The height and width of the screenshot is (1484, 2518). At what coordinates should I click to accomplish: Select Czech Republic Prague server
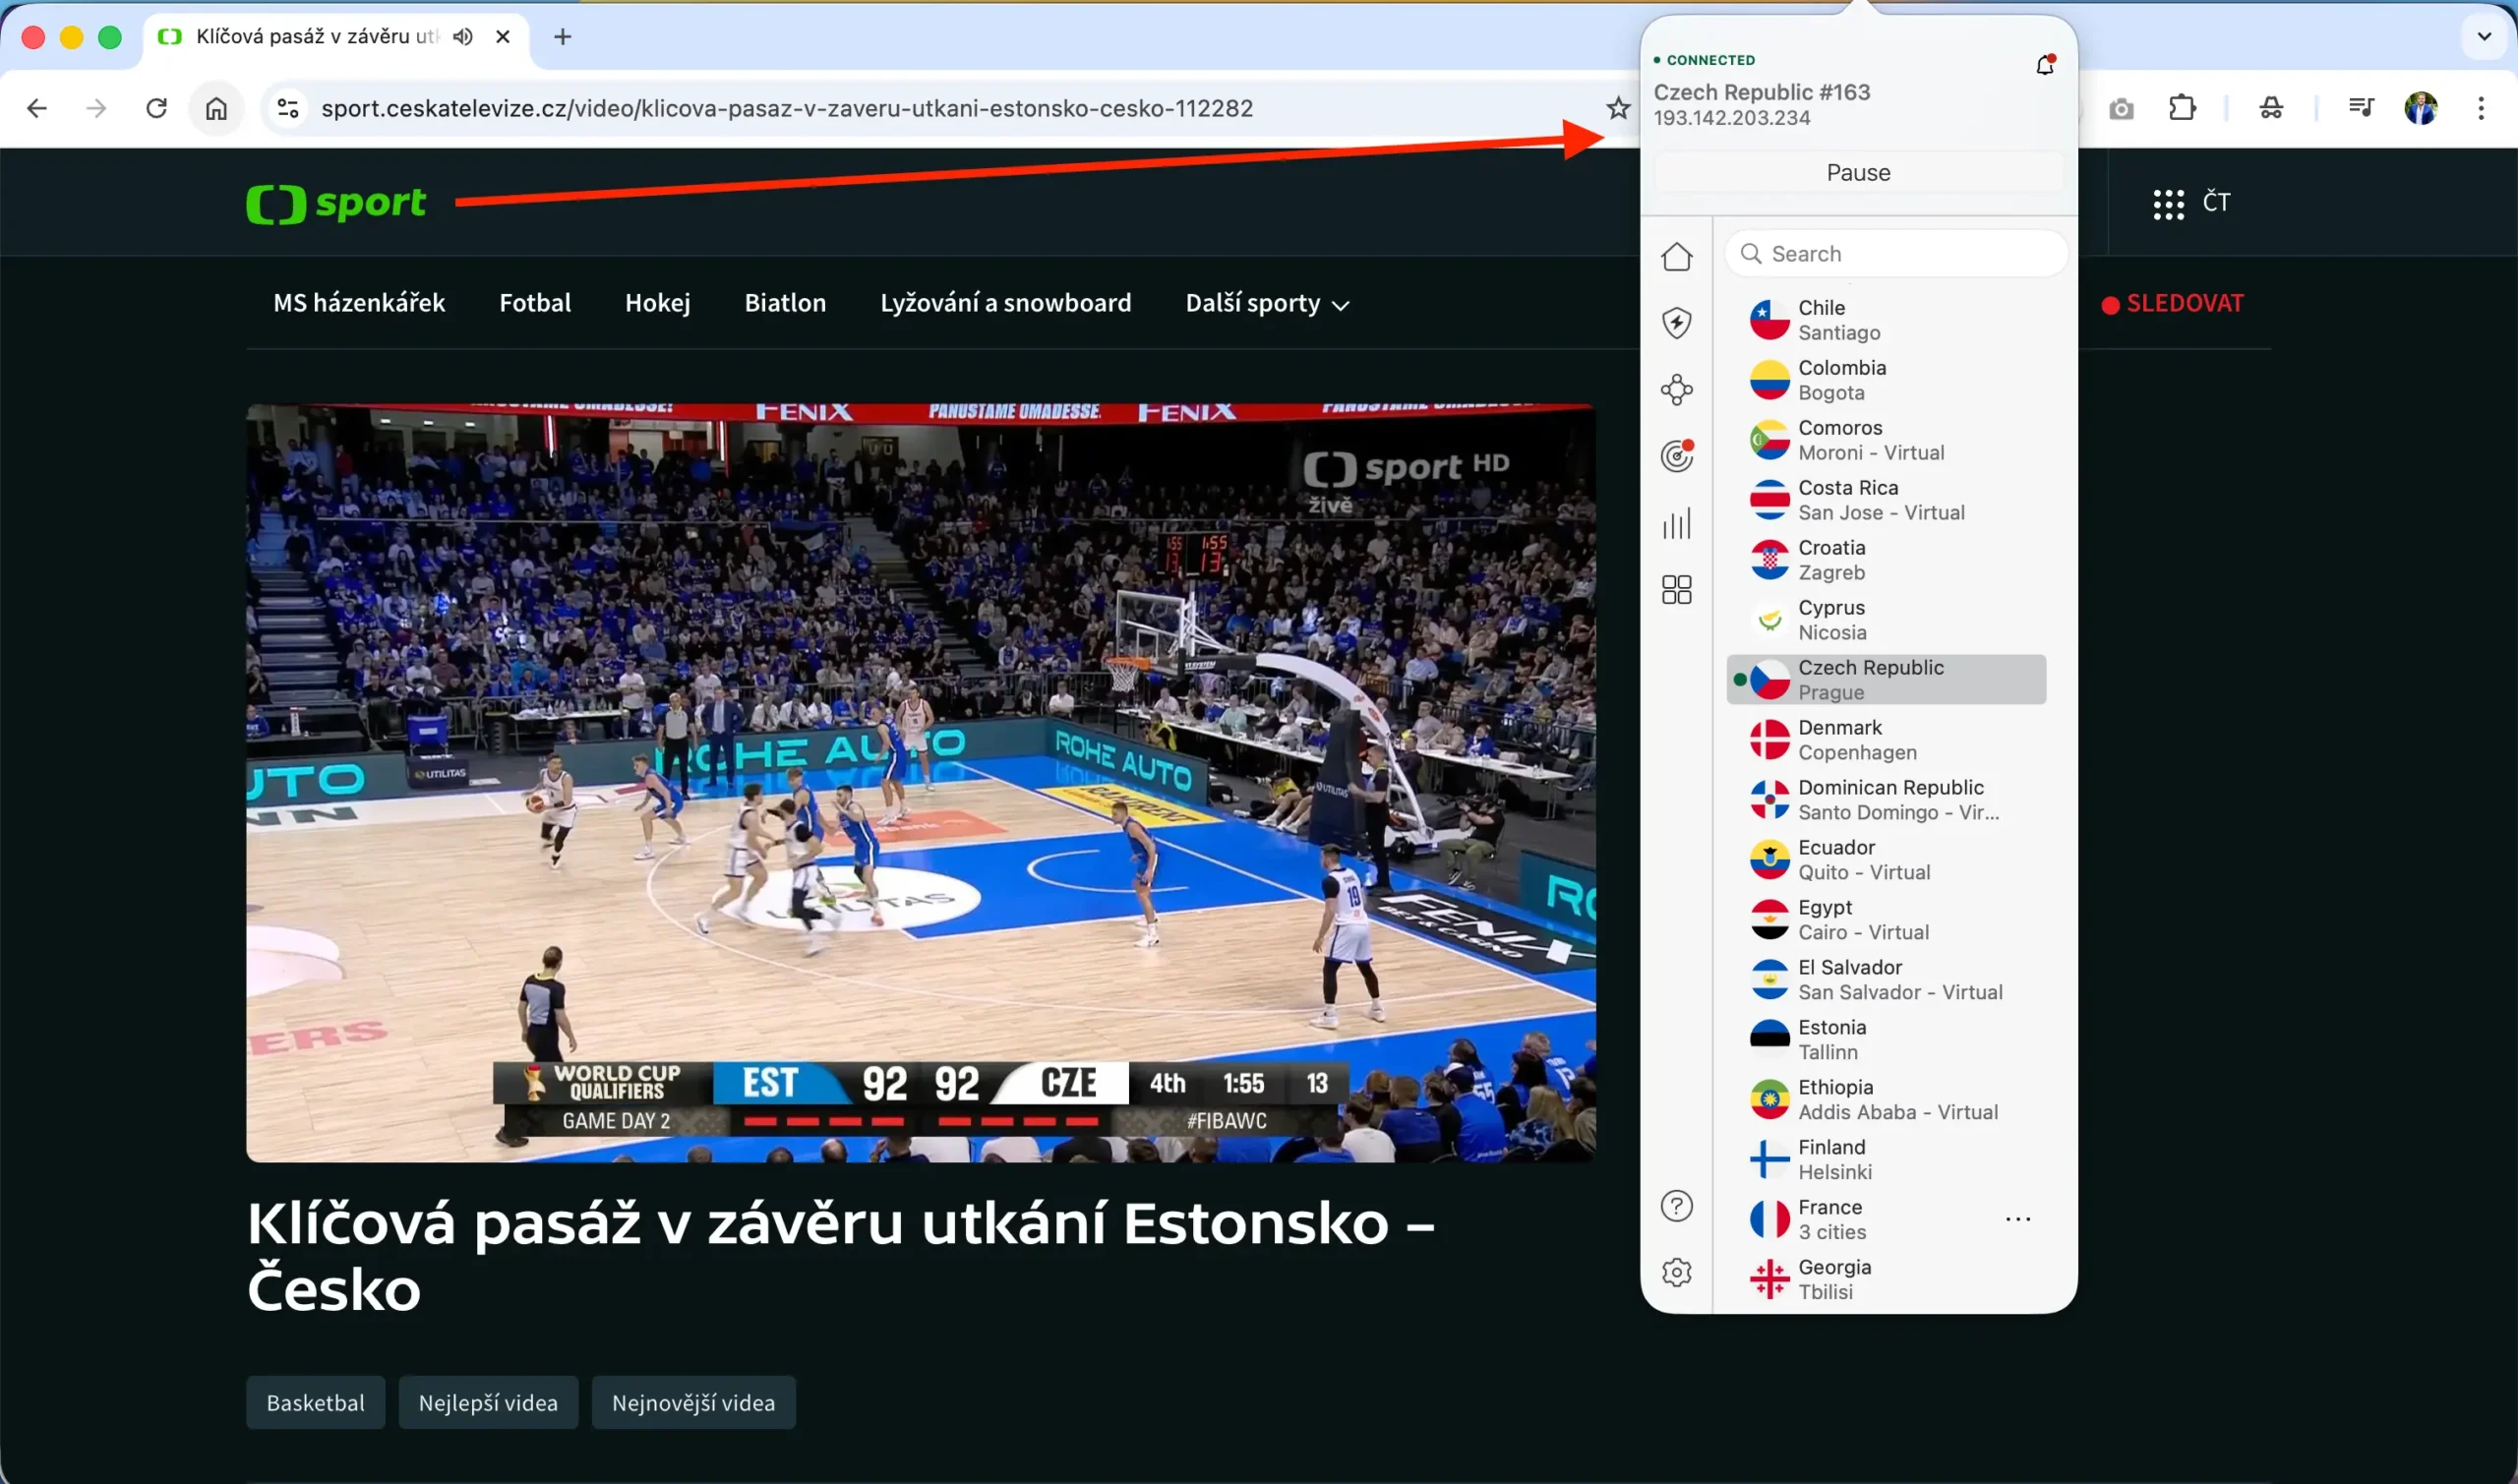point(1886,679)
